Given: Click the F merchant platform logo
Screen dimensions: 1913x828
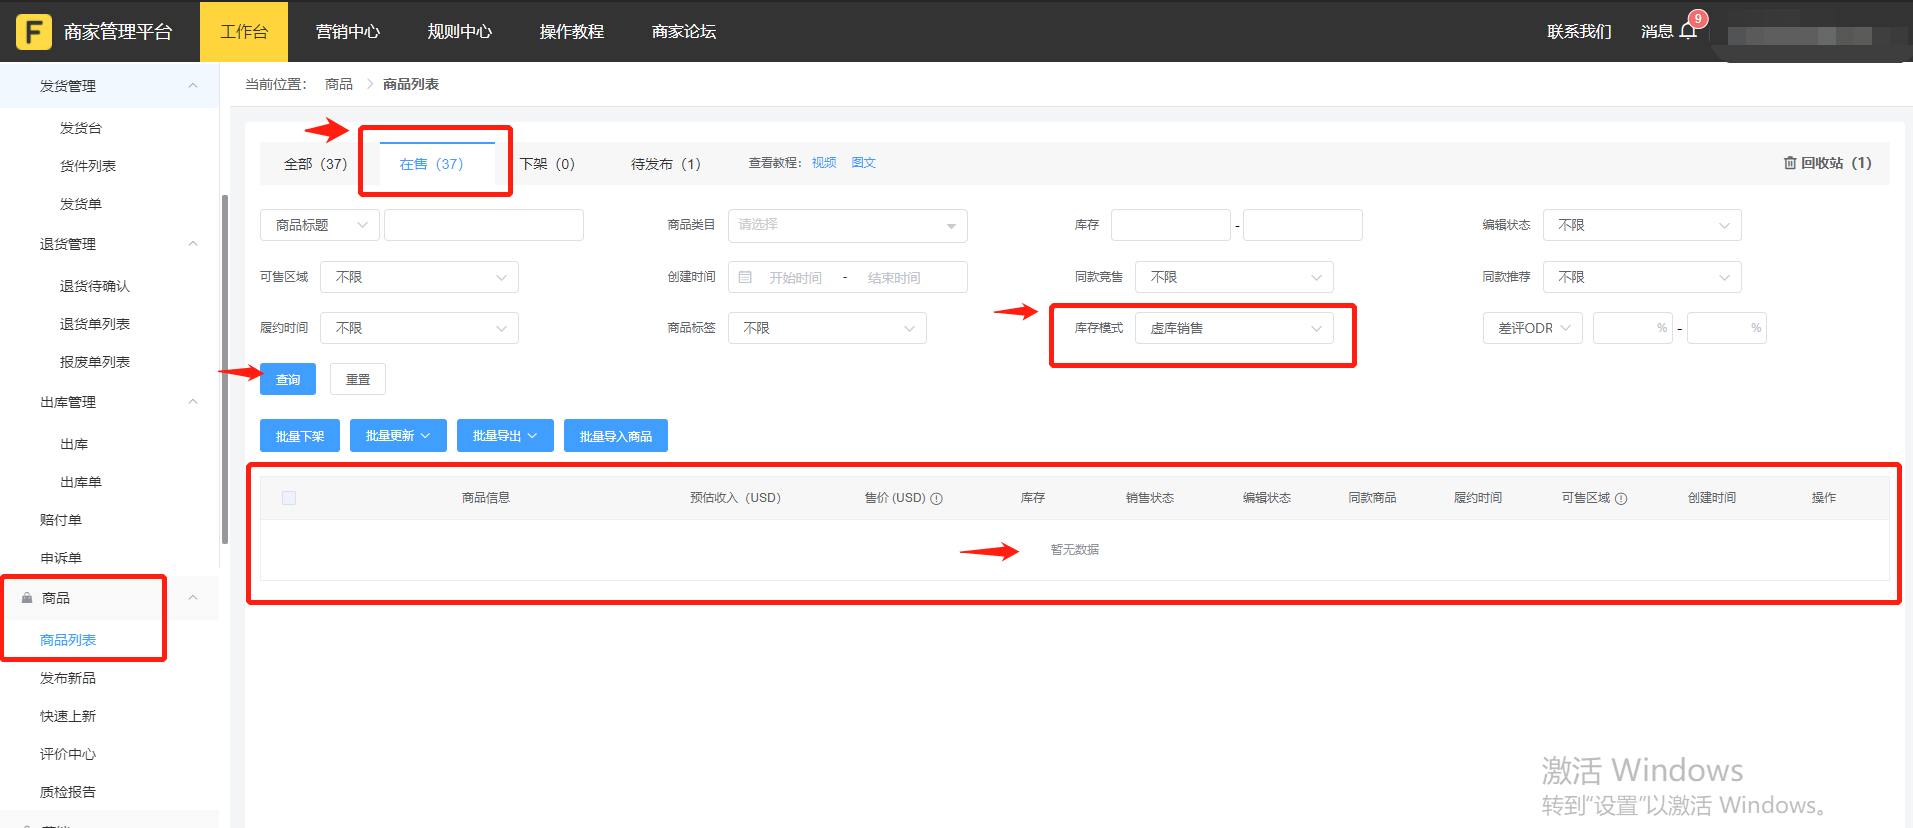Looking at the screenshot, I should click(34, 32).
